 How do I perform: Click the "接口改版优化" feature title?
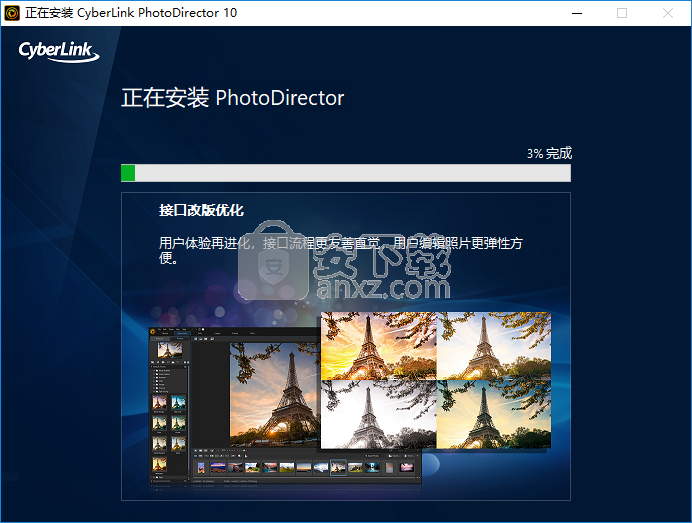[x=201, y=210]
